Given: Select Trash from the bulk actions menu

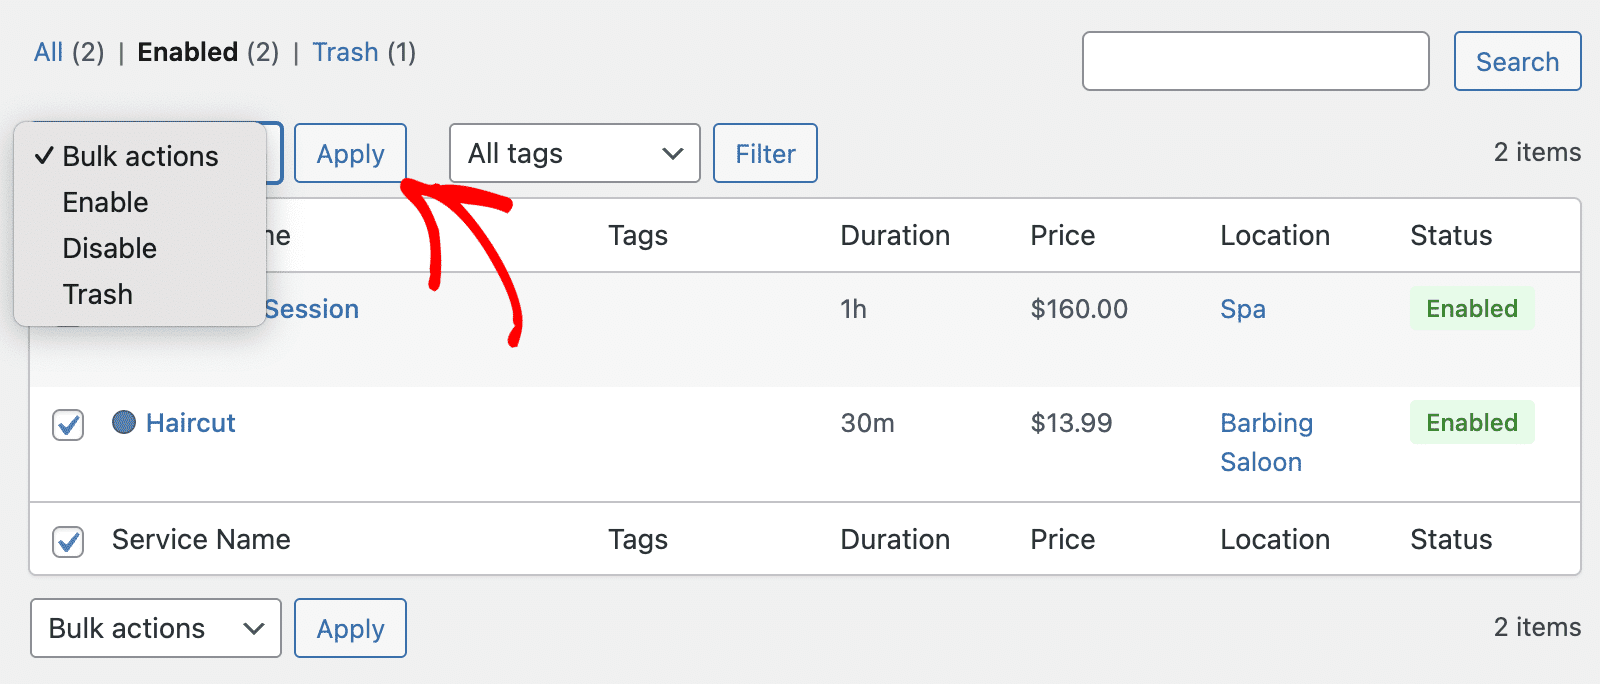Looking at the screenshot, I should [x=97, y=294].
